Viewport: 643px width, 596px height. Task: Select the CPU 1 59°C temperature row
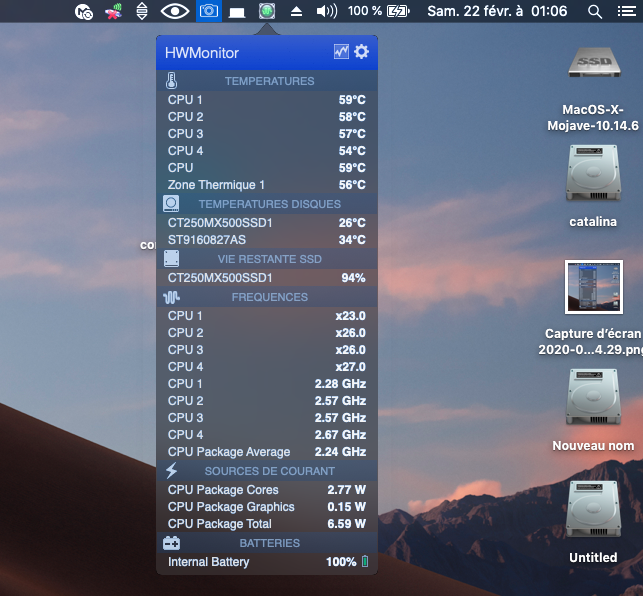click(x=267, y=100)
